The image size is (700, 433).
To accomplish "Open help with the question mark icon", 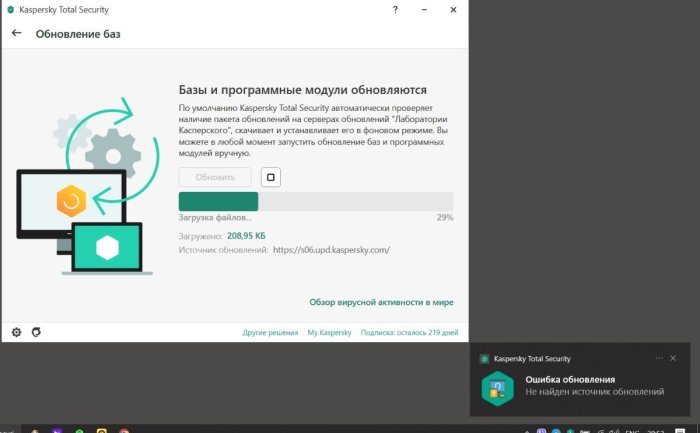I will pyautogui.click(x=395, y=10).
